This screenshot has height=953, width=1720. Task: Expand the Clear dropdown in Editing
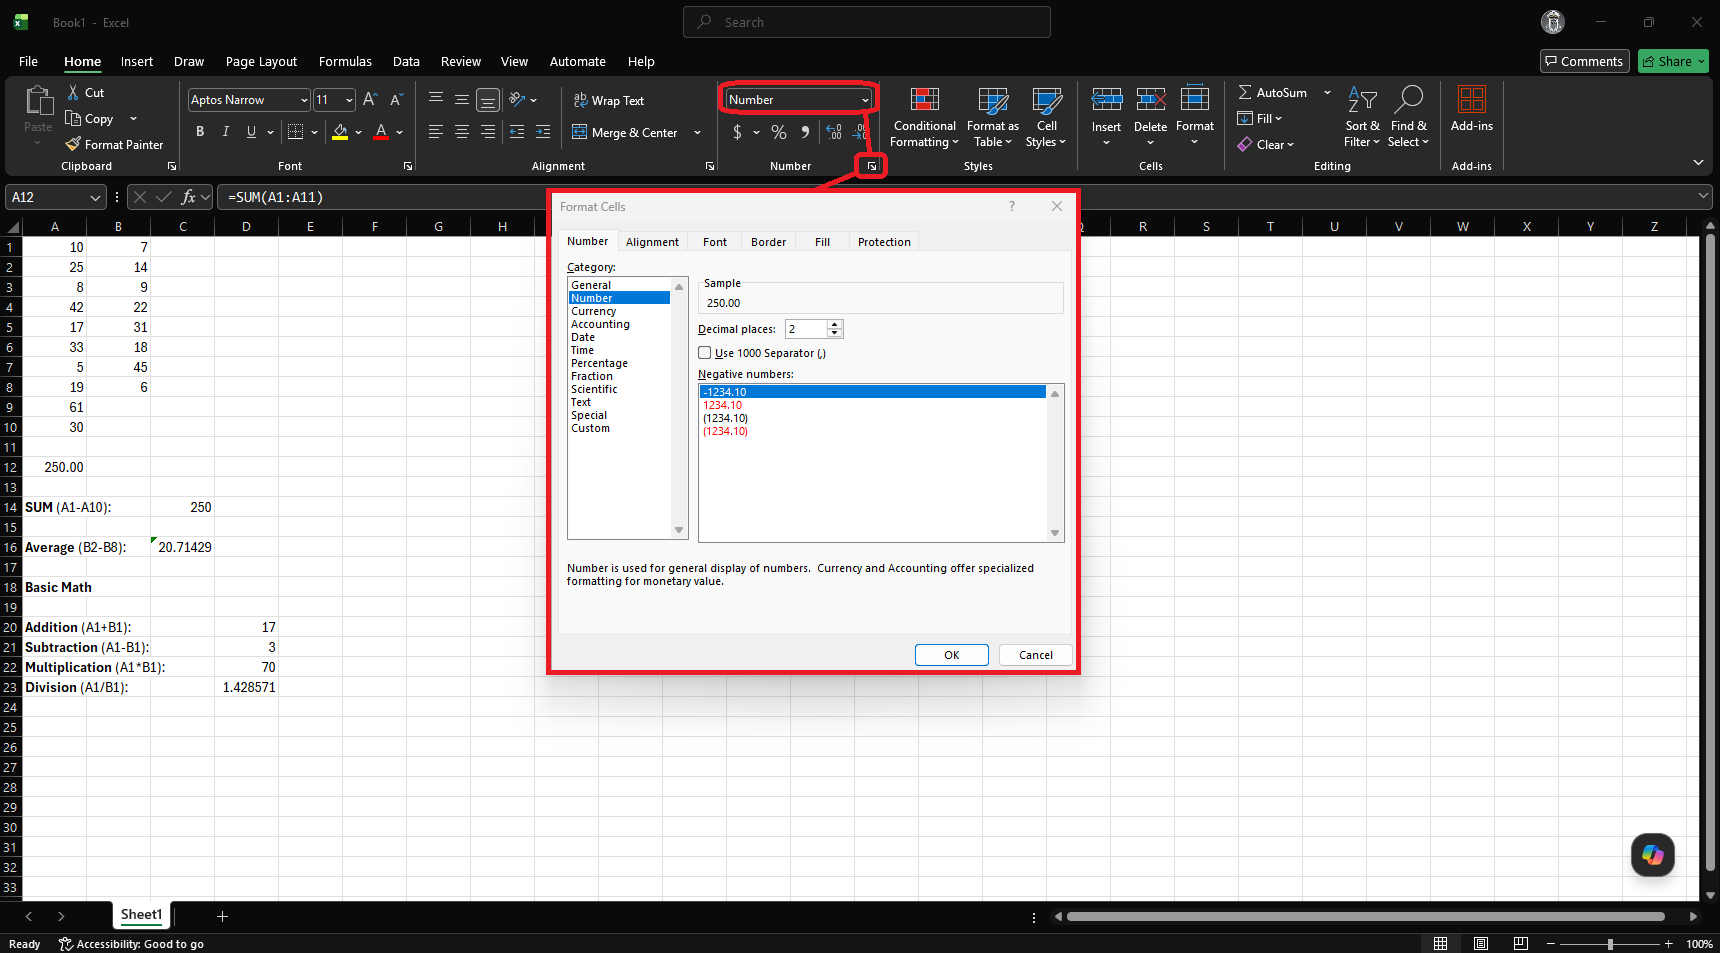pos(1290,145)
